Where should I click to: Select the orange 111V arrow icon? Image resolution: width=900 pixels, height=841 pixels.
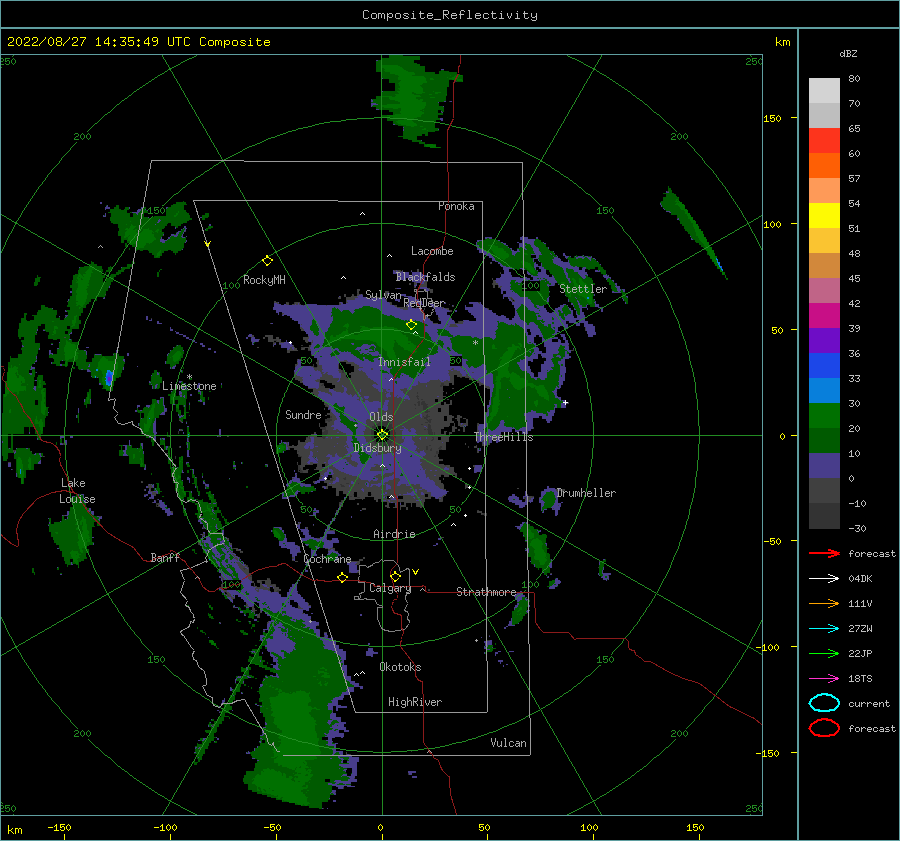click(x=824, y=603)
